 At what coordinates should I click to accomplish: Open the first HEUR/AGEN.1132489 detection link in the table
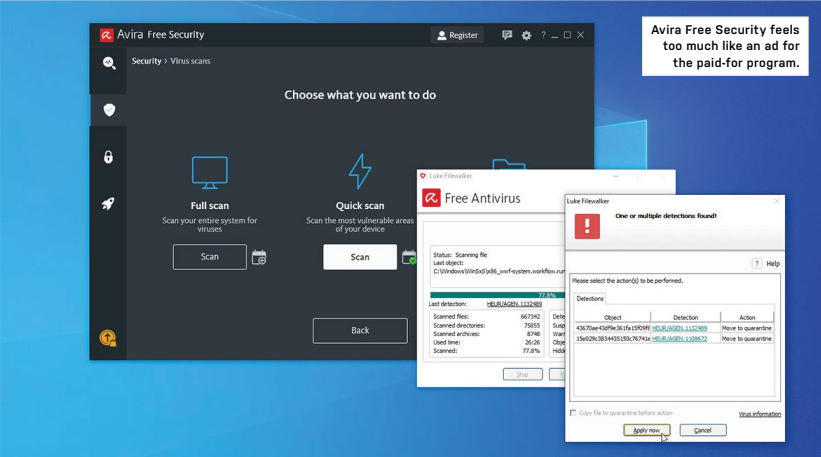click(679, 328)
